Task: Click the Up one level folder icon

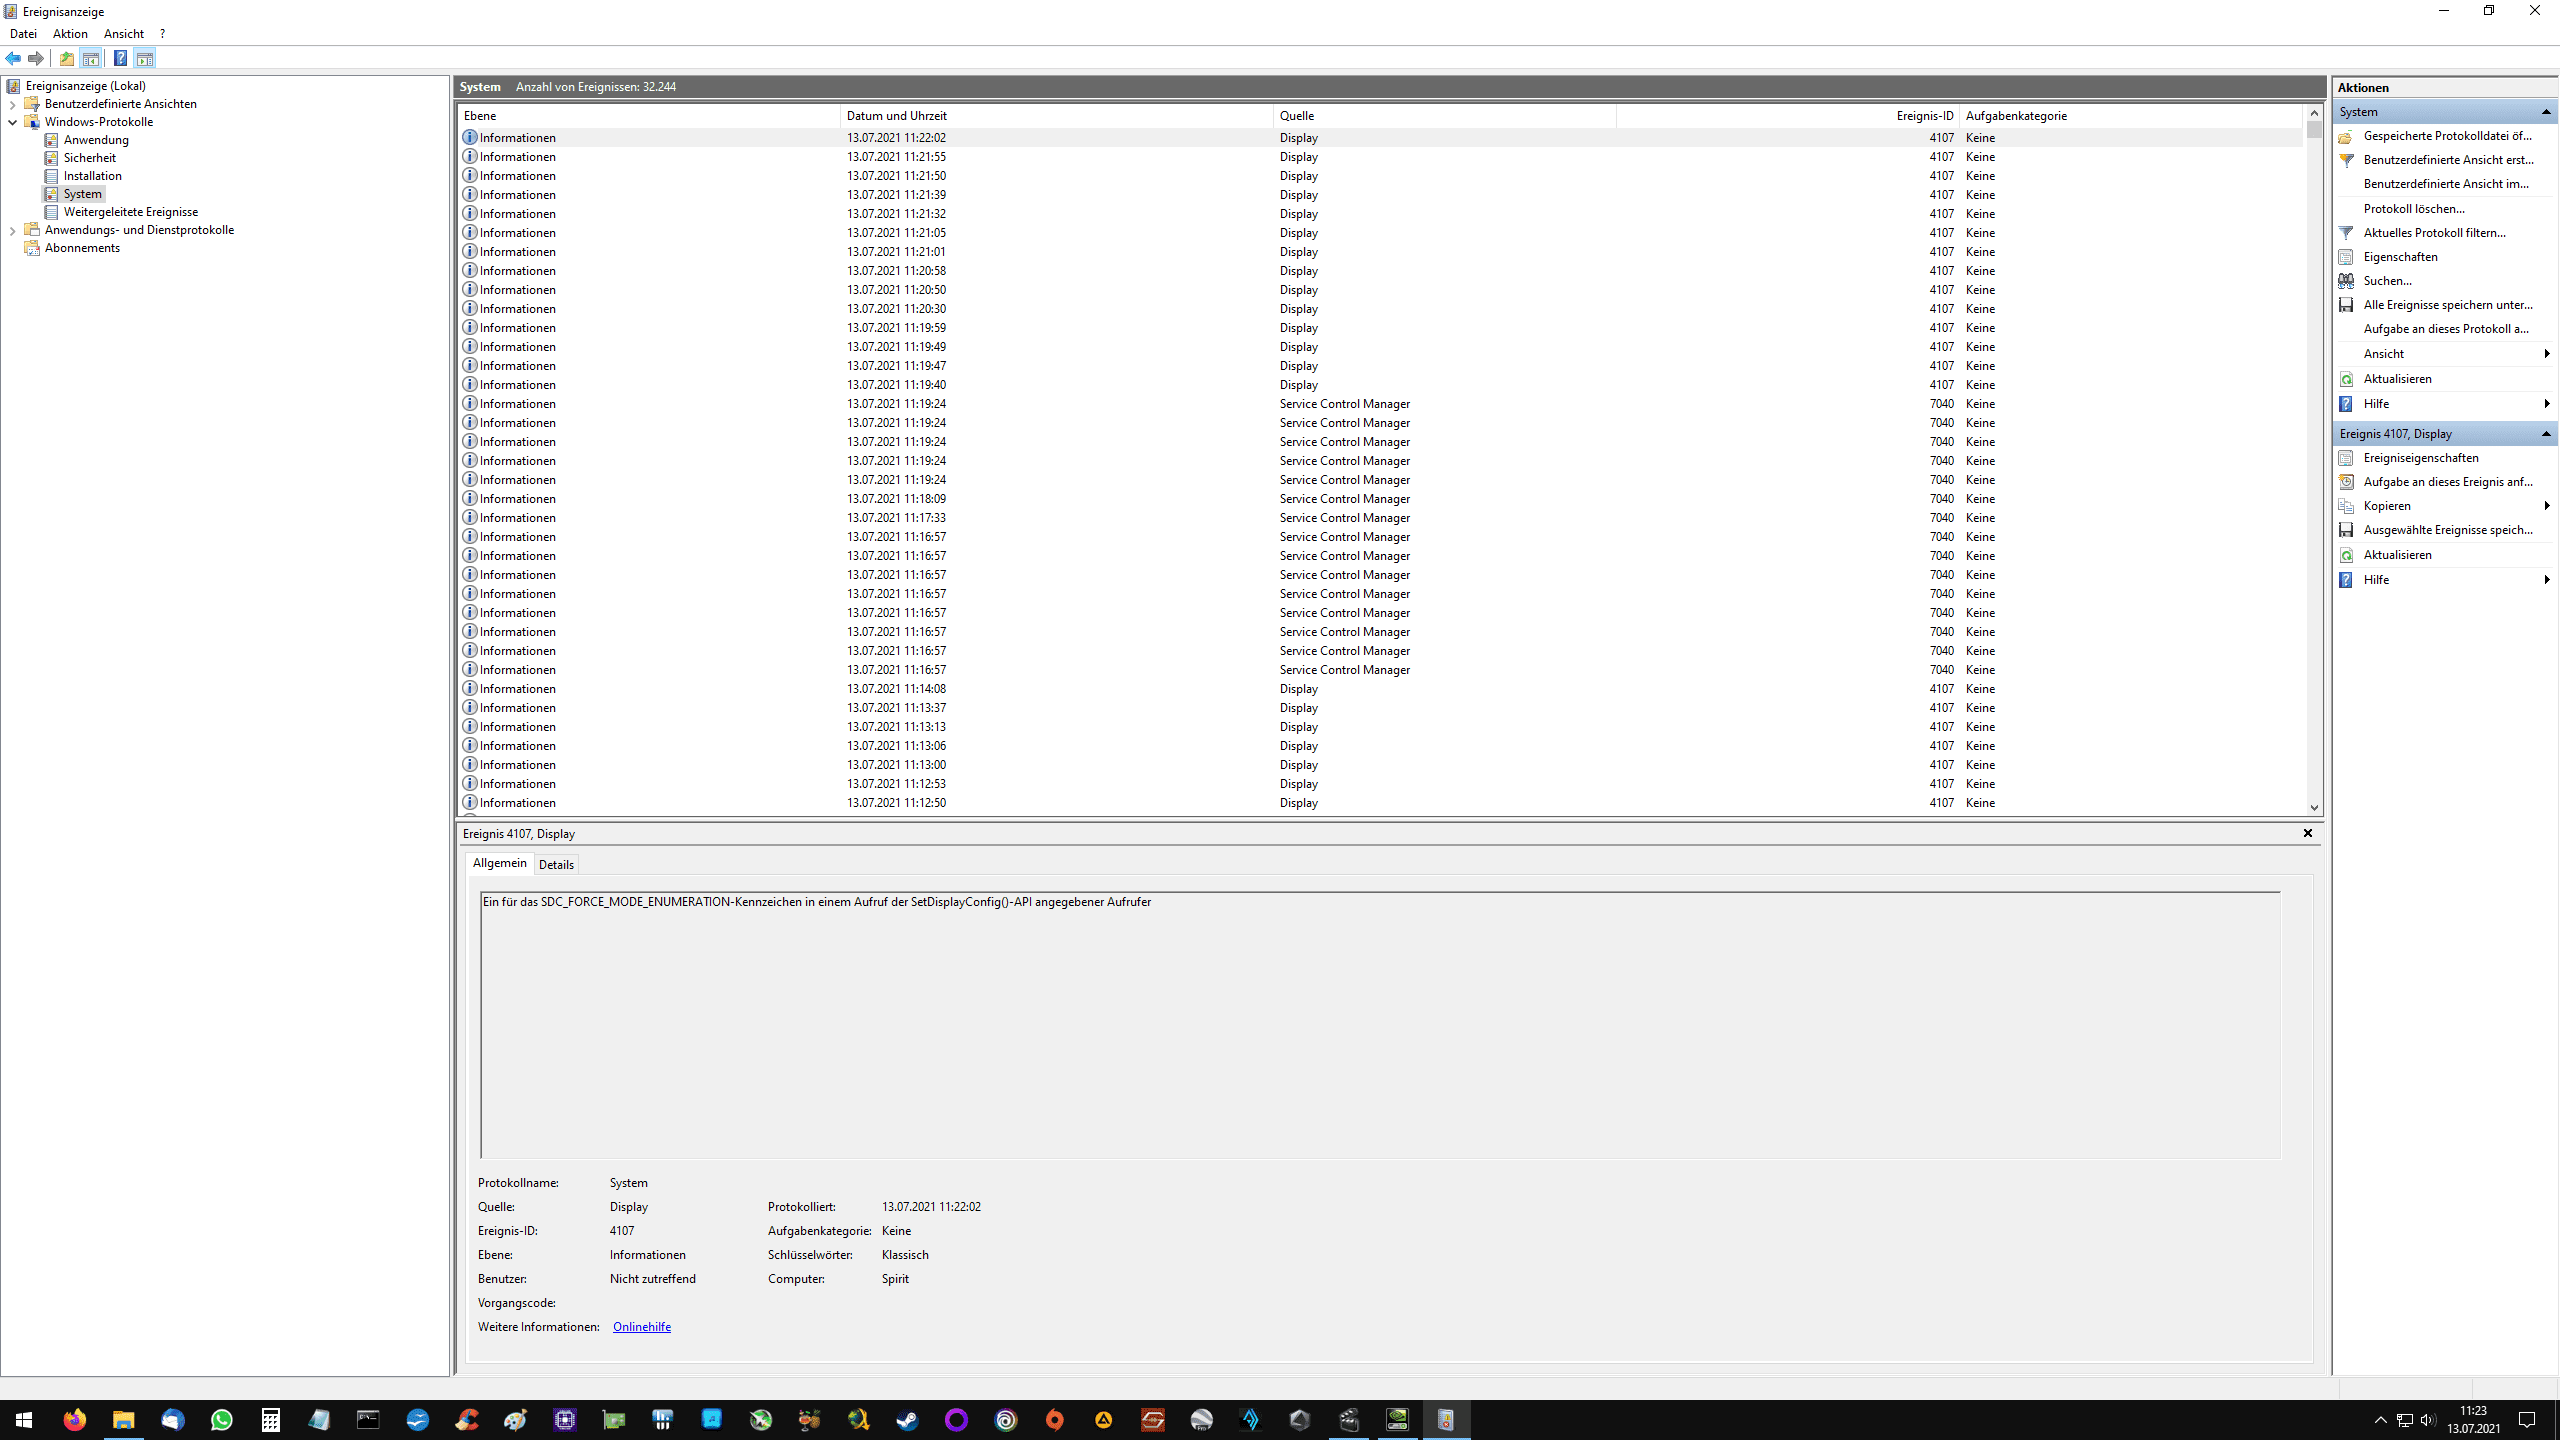Action: 67,58
